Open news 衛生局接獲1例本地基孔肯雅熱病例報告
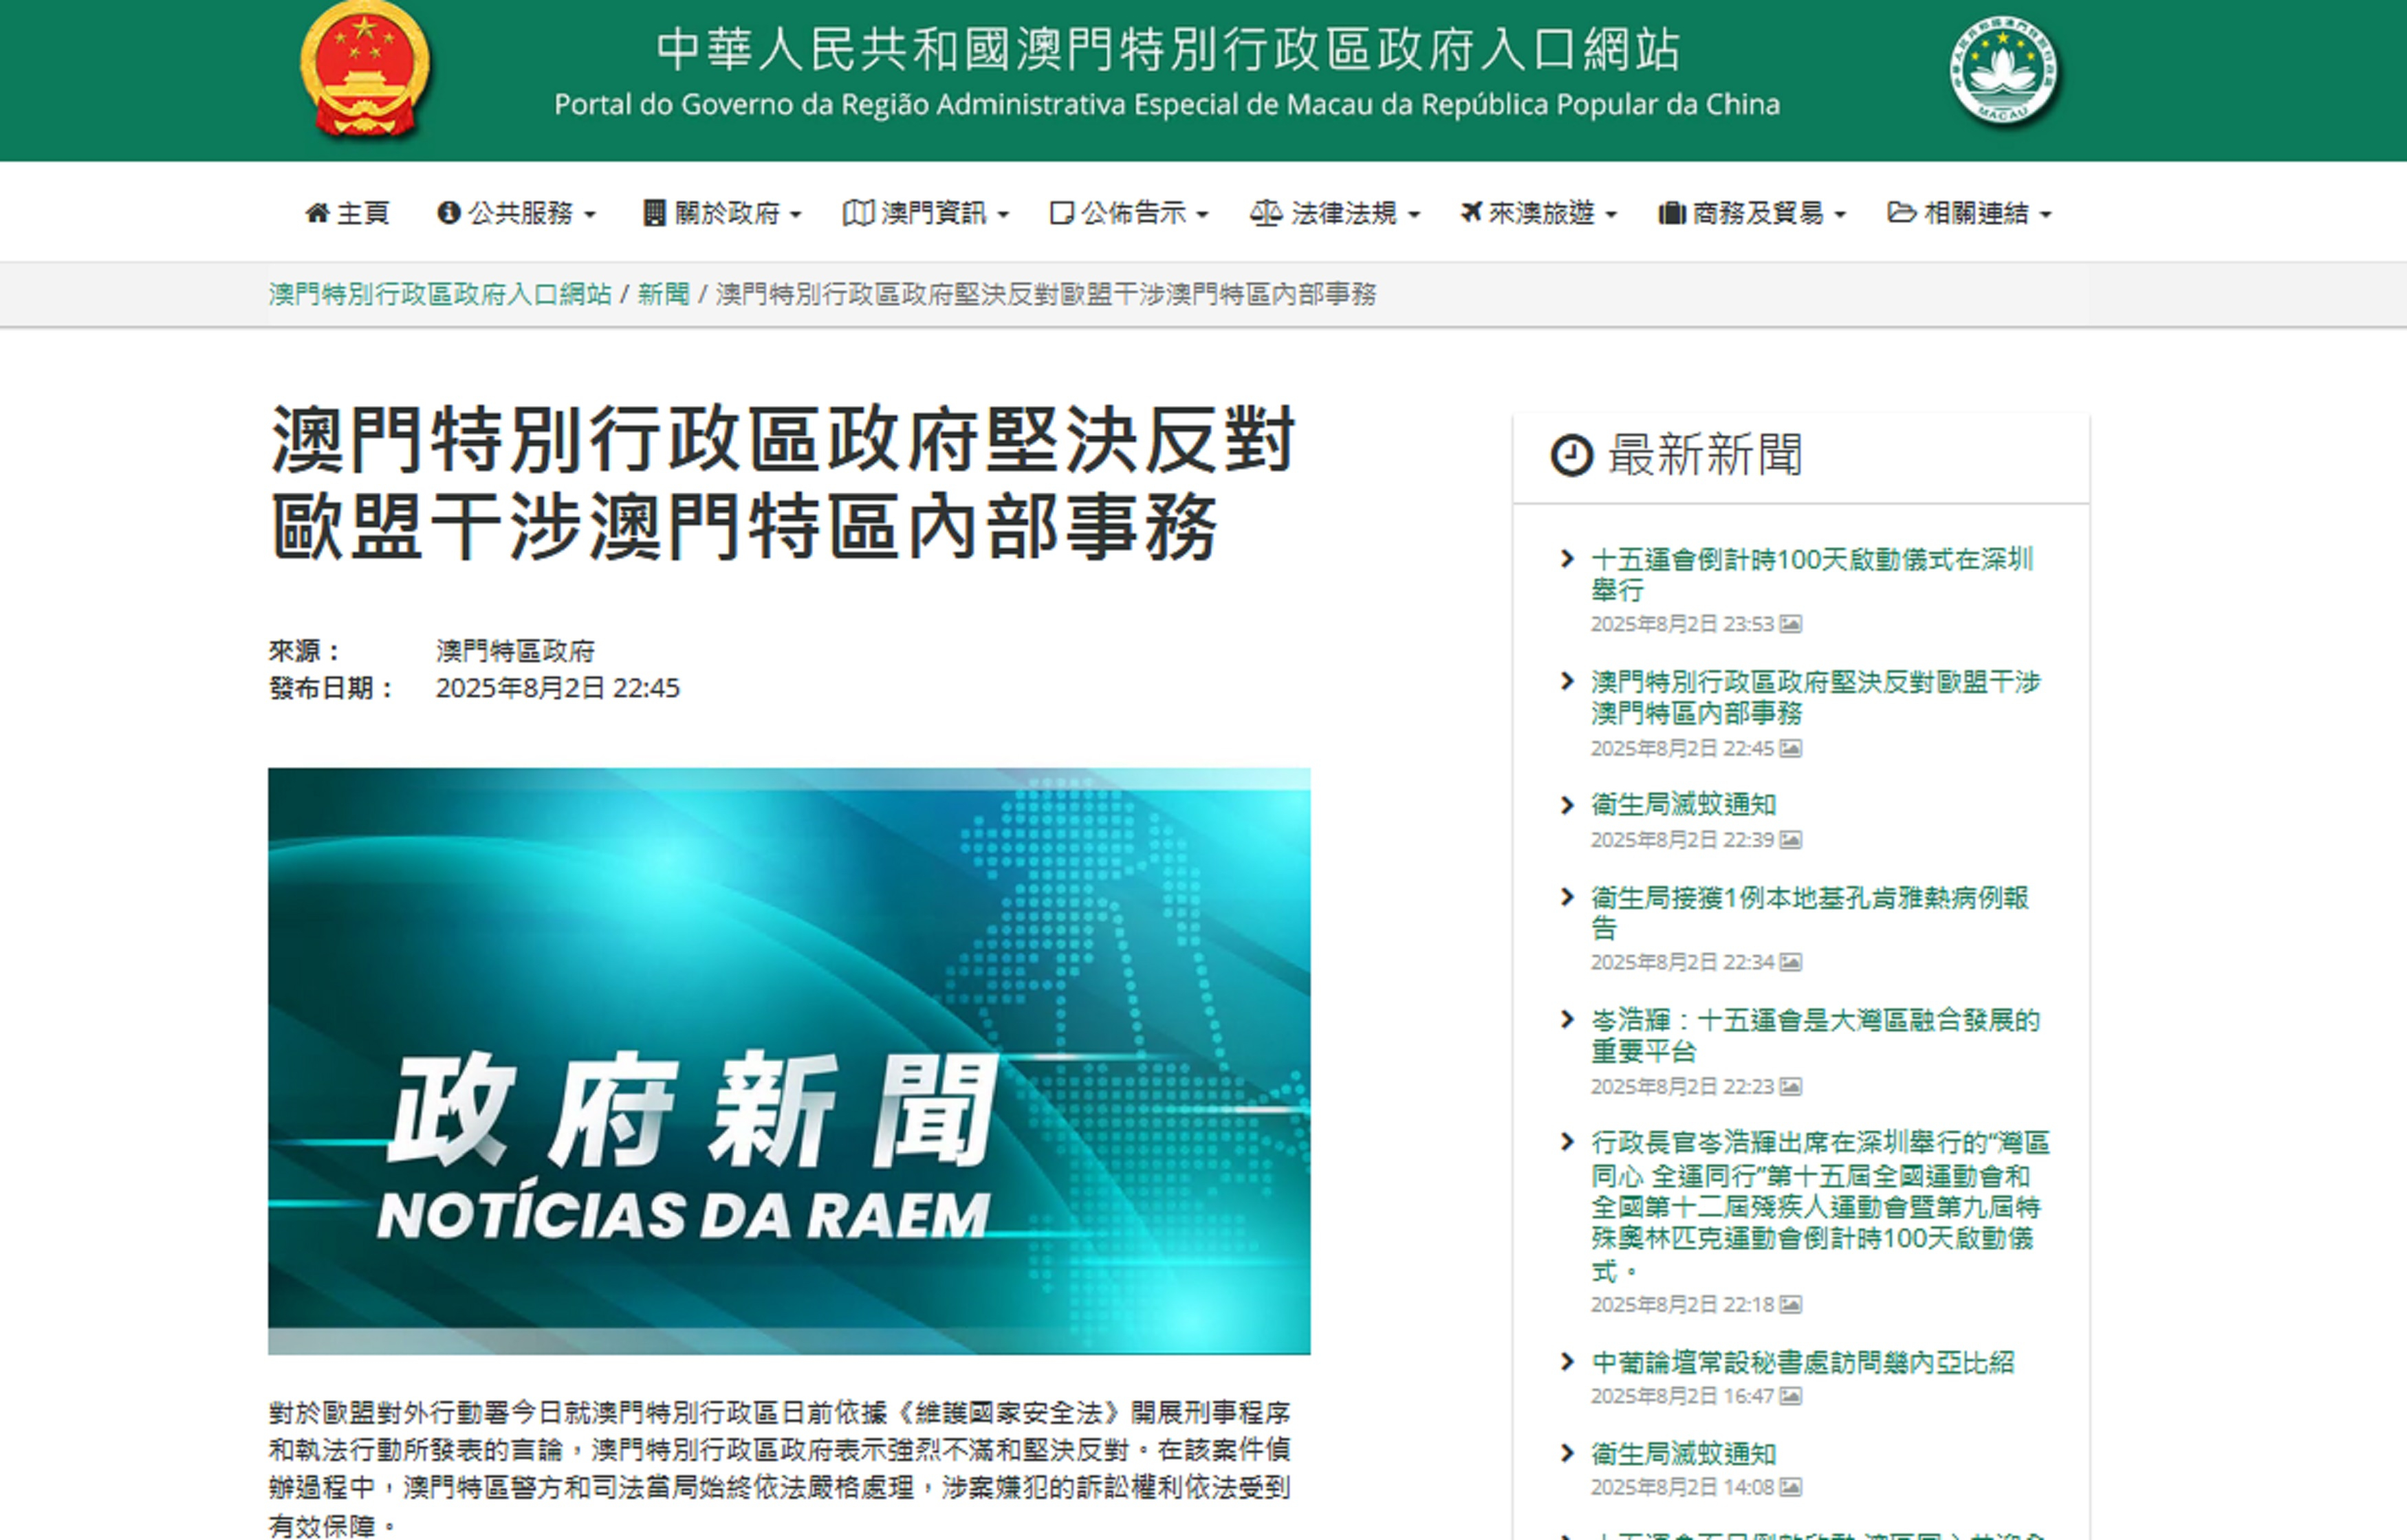 pos(1810,912)
